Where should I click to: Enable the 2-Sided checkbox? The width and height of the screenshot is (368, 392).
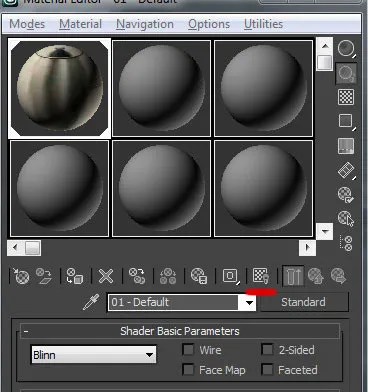267,350
